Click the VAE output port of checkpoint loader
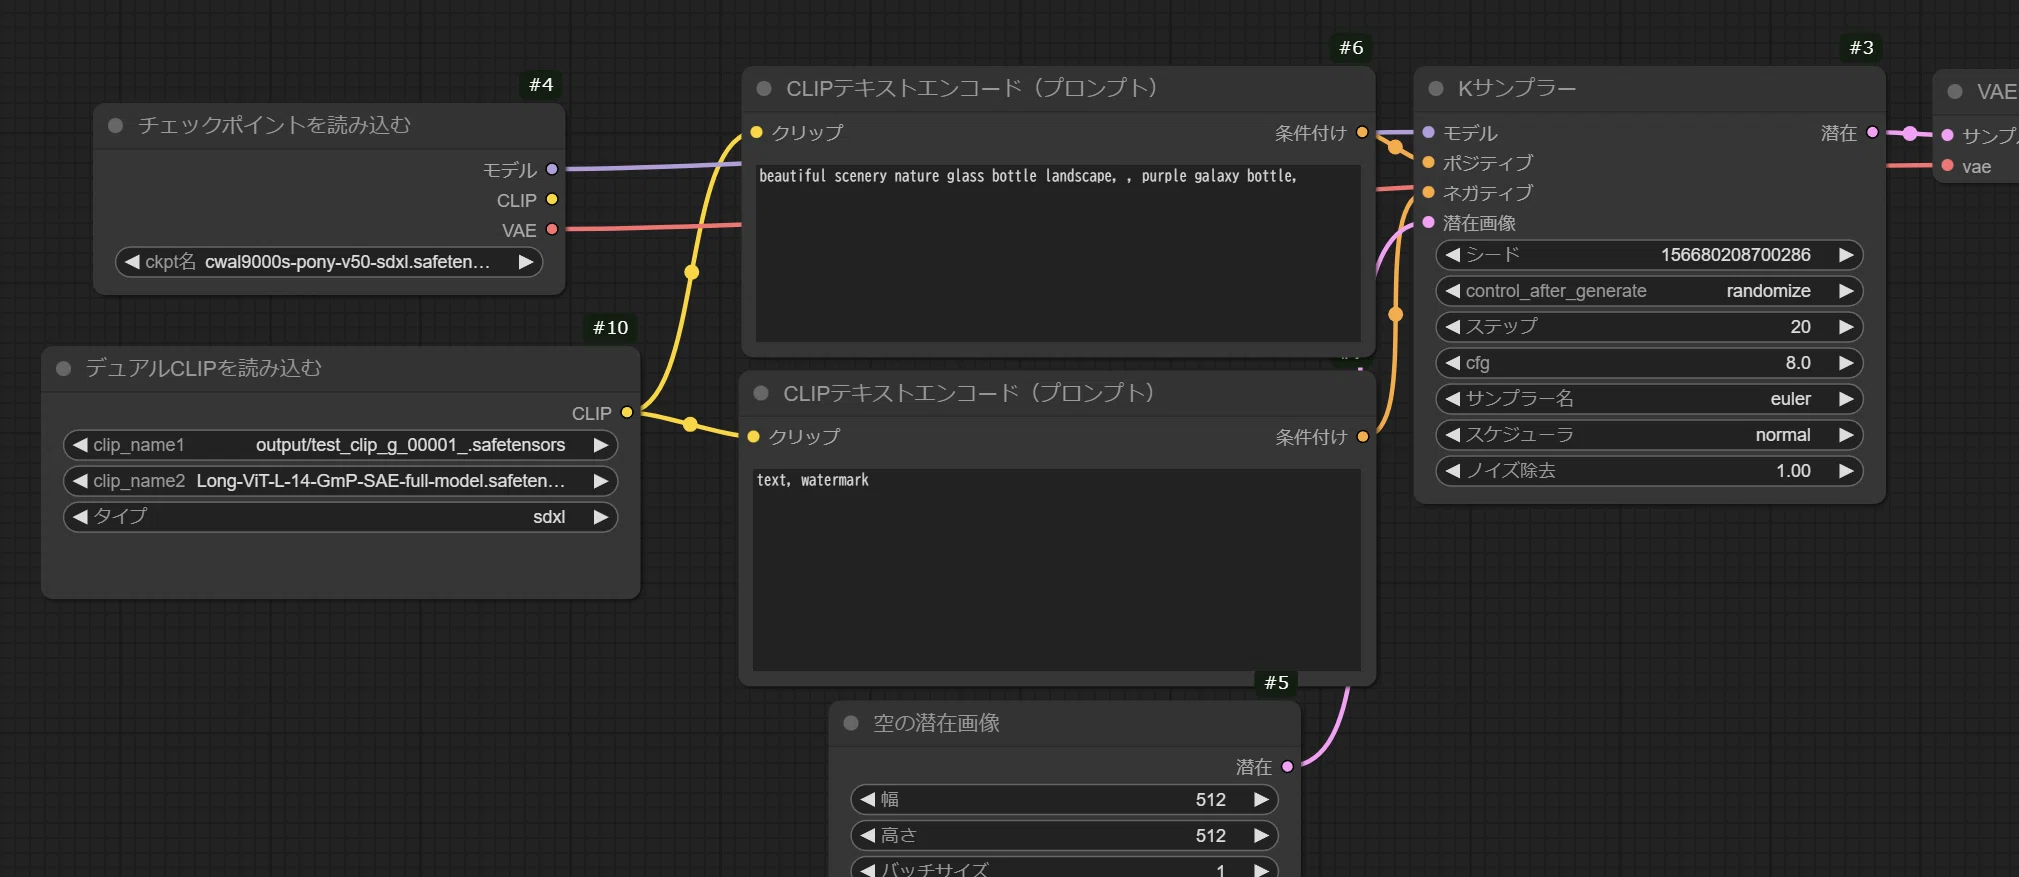The width and height of the screenshot is (2019, 877). (552, 230)
